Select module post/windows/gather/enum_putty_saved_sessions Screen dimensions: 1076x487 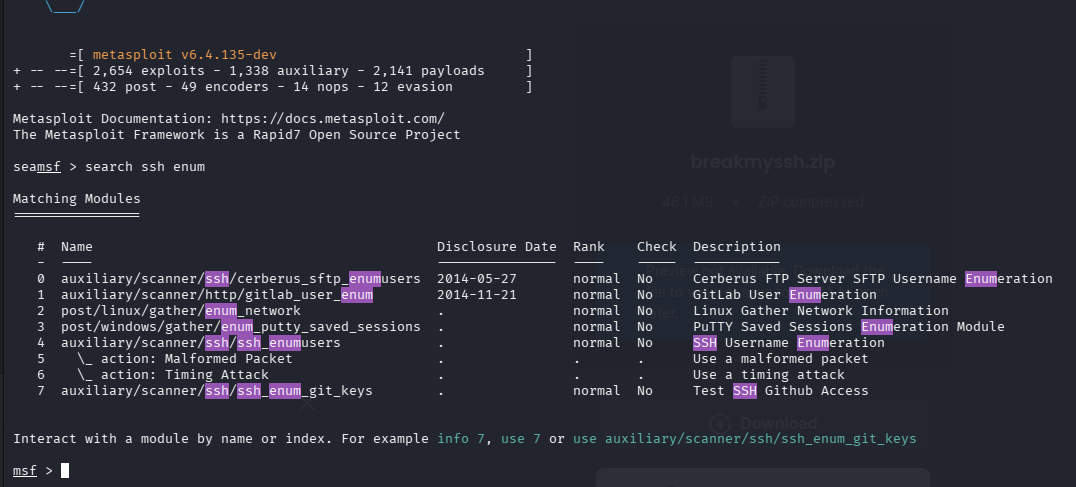click(x=241, y=326)
